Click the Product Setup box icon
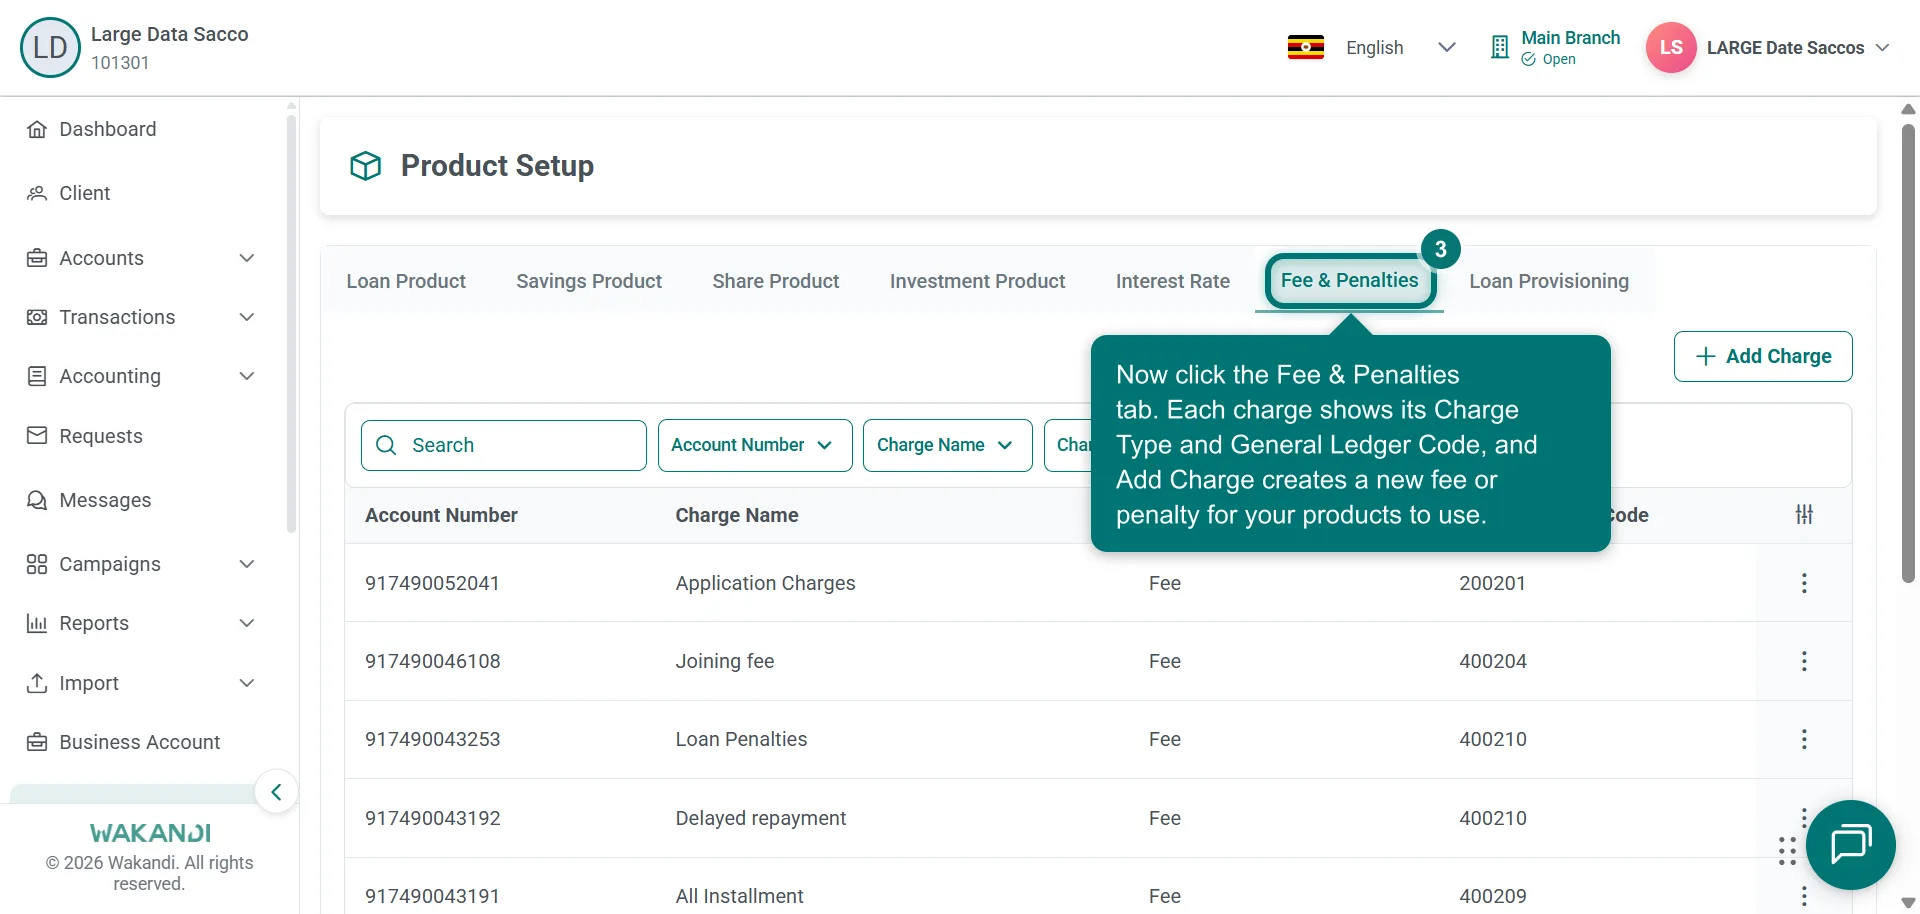Image resolution: width=1920 pixels, height=914 pixels. click(x=366, y=166)
